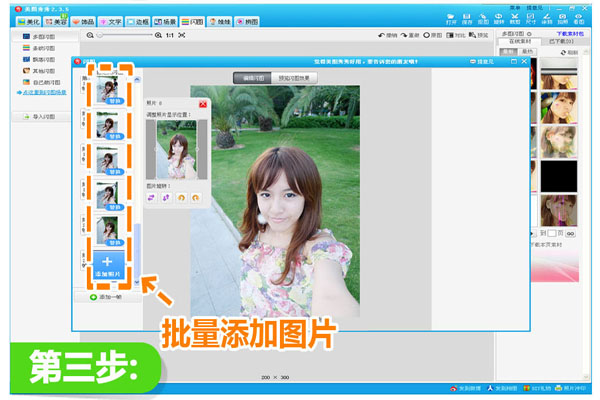This screenshot has width=600, height=400.
Task: Rotate photo left with the orange arrow
Action: (181, 198)
